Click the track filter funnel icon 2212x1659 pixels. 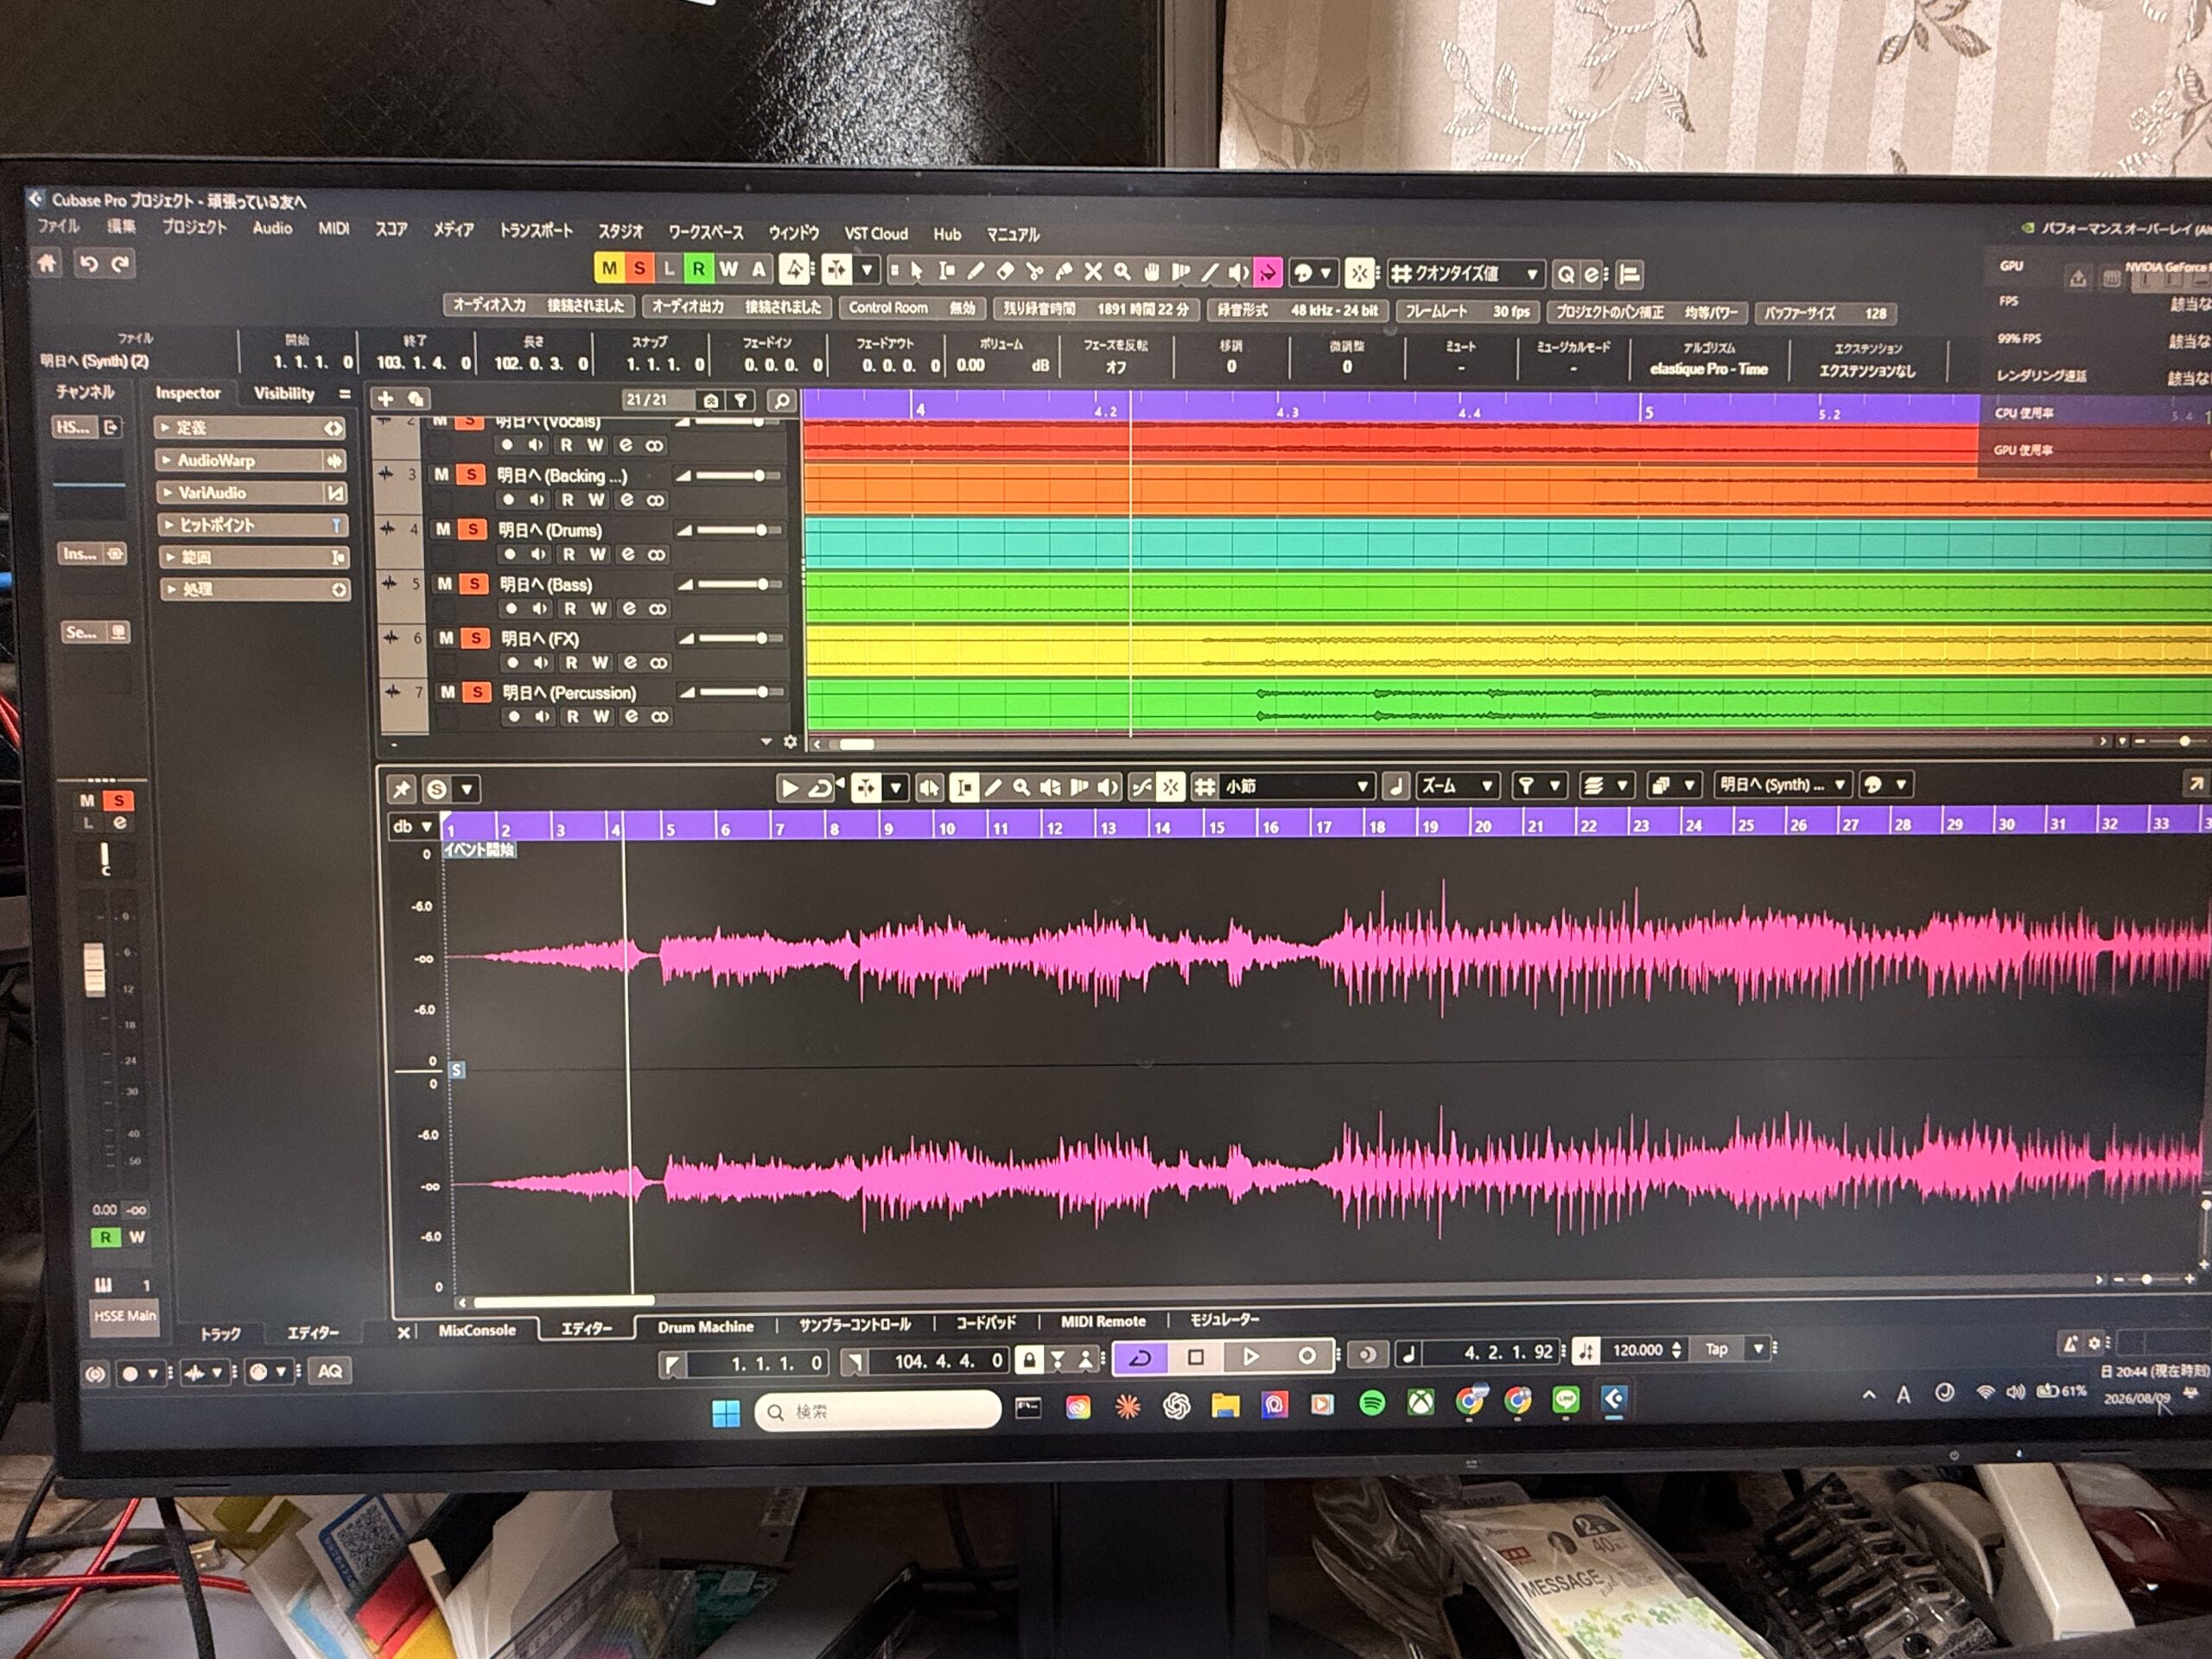click(x=741, y=401)
